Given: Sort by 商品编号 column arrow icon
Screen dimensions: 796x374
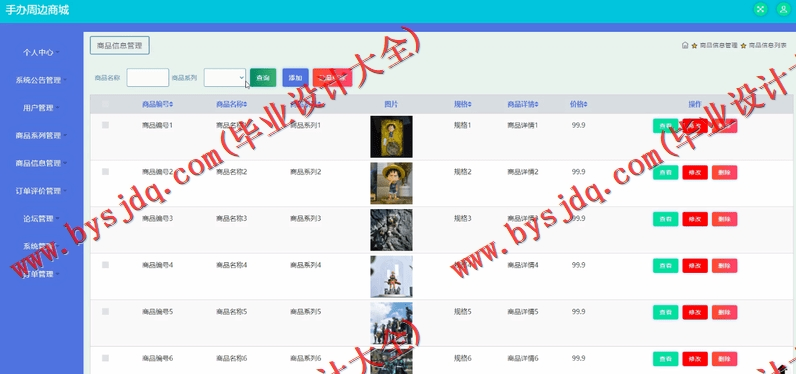Looking at the screenshot, I should coord(171,105).
